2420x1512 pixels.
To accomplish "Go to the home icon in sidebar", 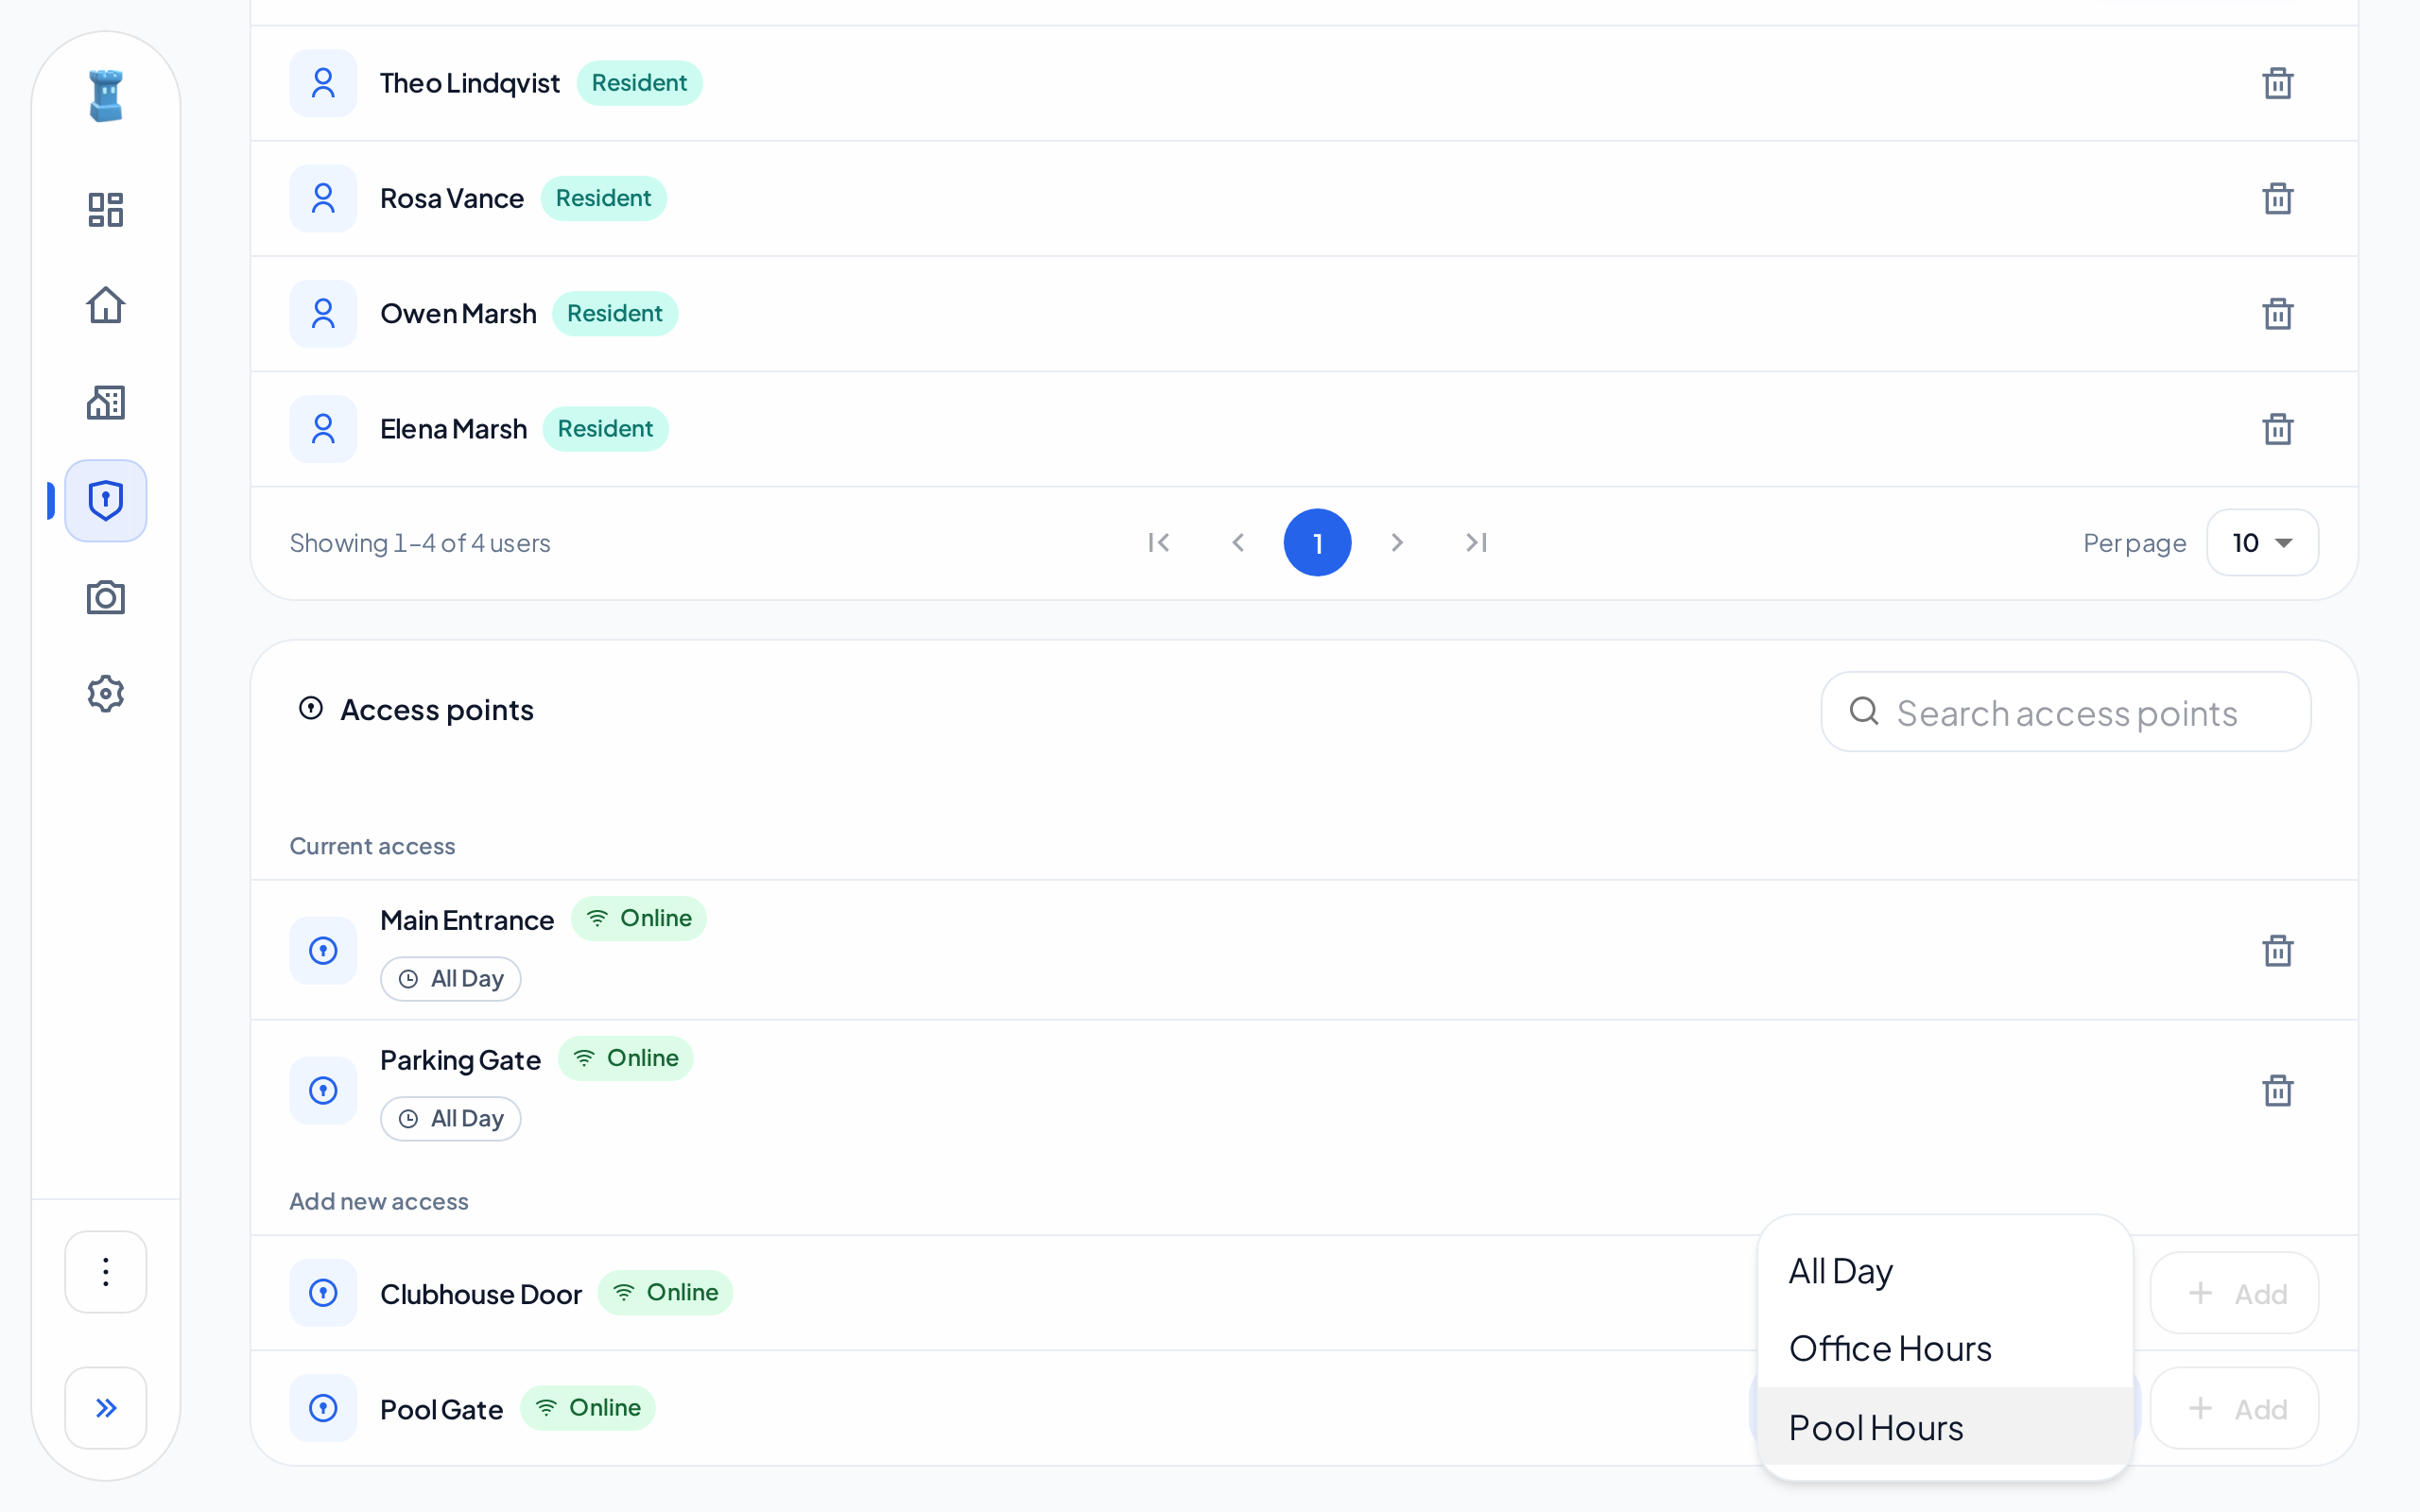I will tap(105, 305).
